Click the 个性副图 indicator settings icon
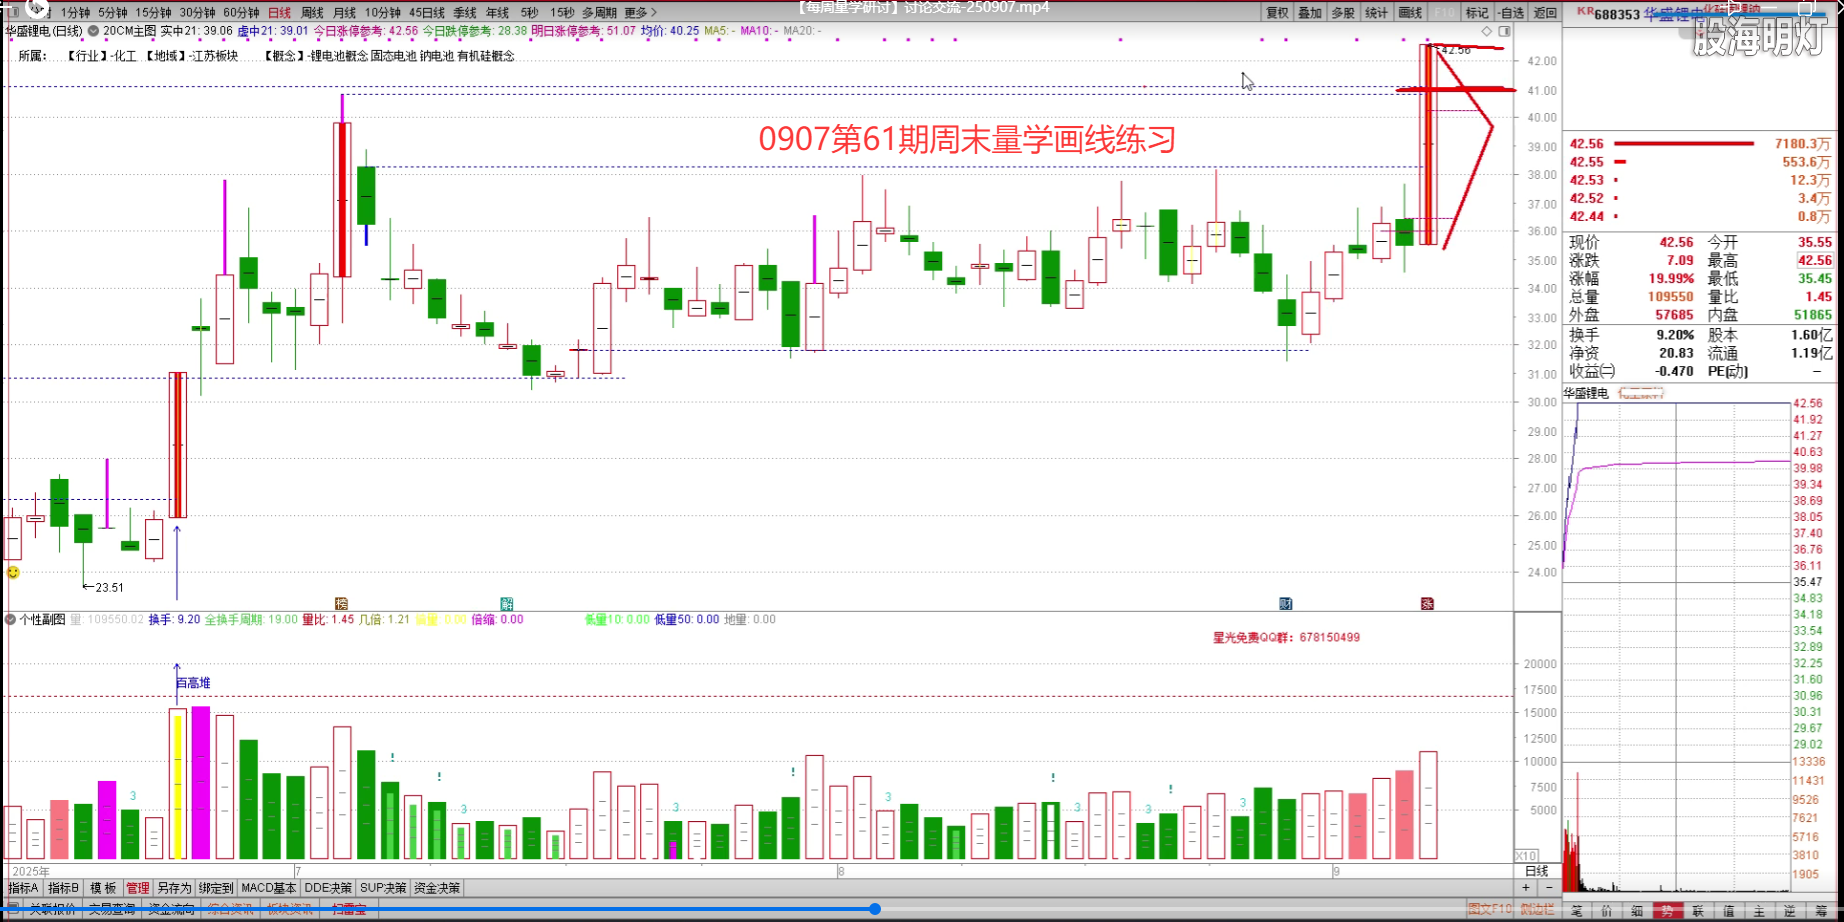Screen dimensions: 1844x922 (11, 620)
